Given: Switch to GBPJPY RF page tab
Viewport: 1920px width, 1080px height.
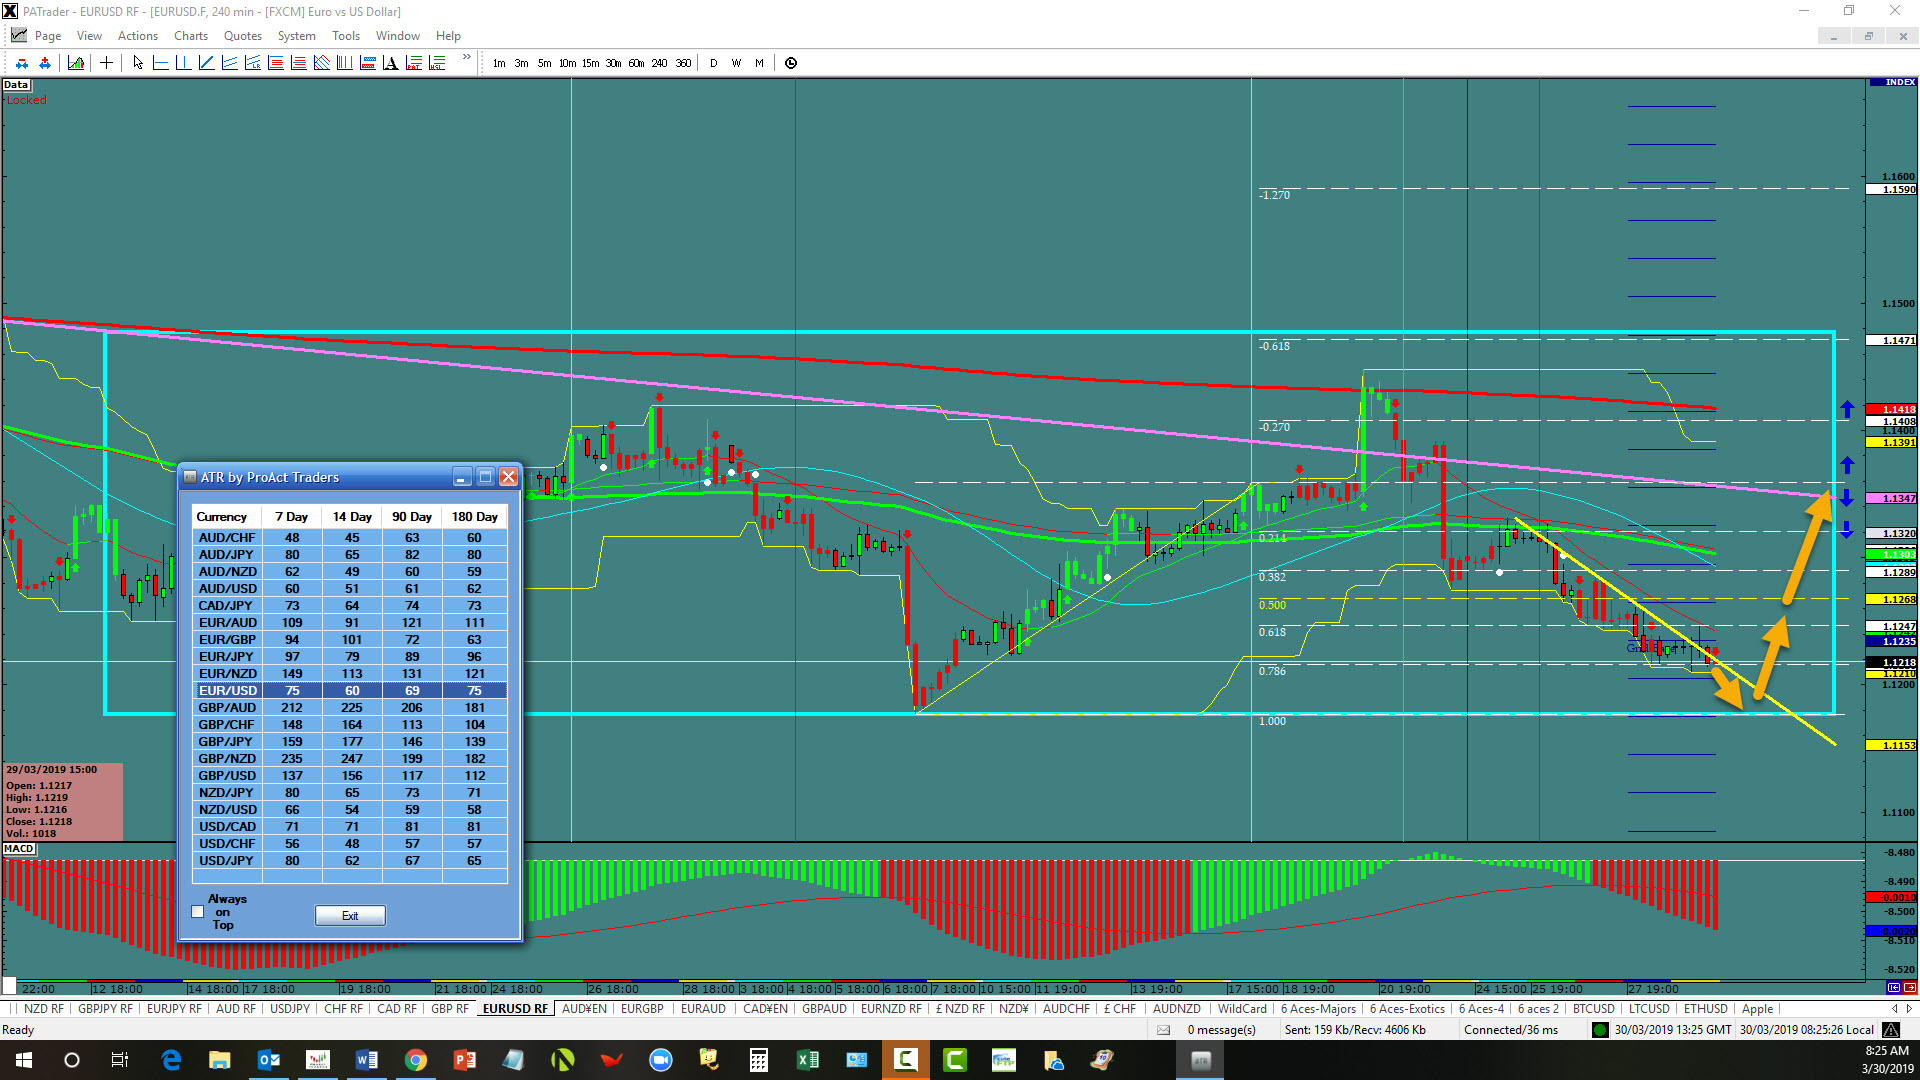Looking at the screenshot, I should coord(105,1009).
